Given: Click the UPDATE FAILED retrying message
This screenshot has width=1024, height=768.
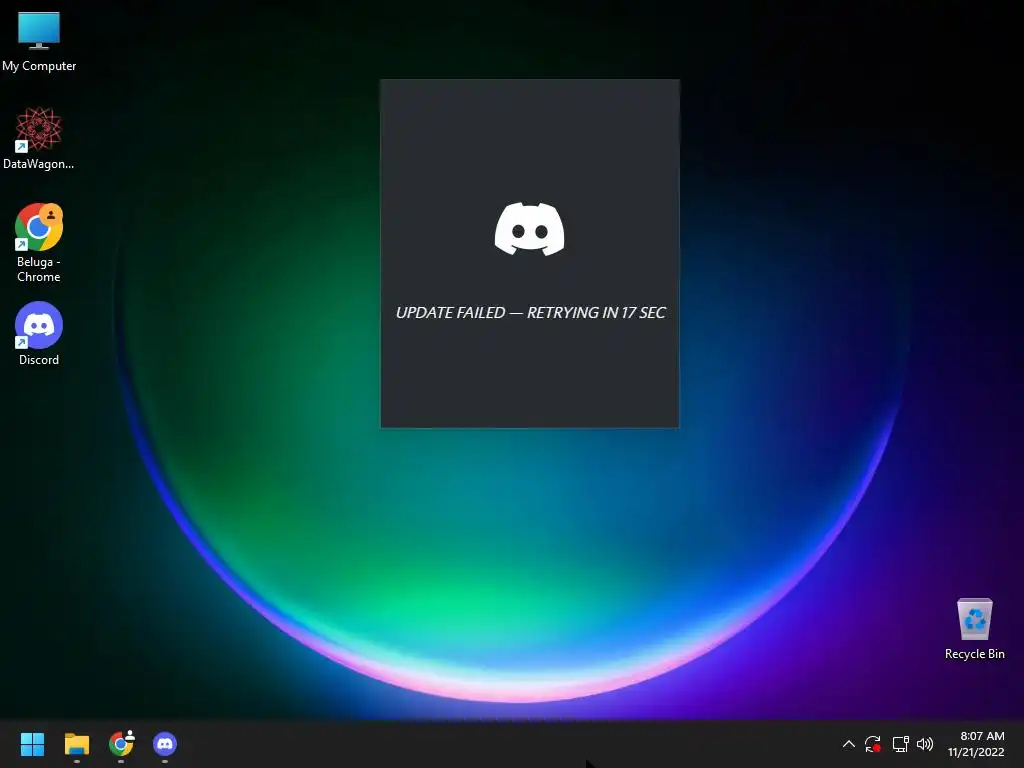Looking at the screenshot, I should click(x=530, y=313).
